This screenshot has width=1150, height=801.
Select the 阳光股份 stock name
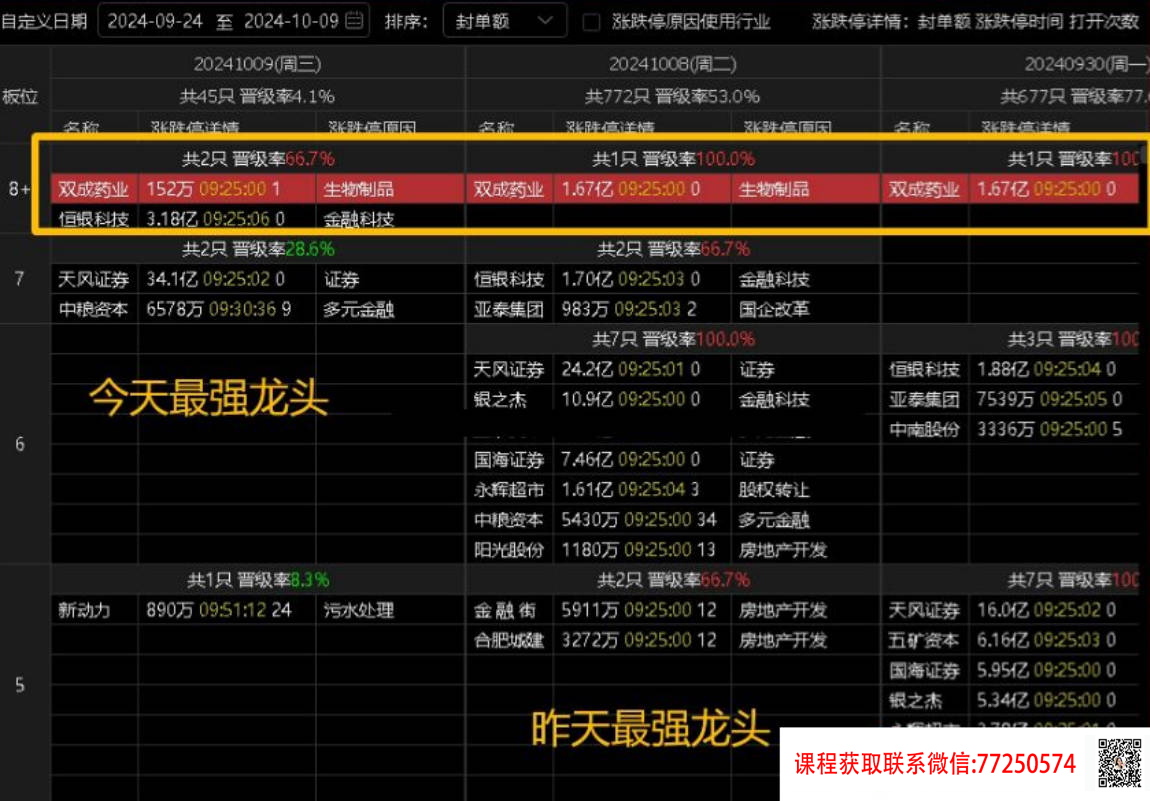(x=508, y=550)
